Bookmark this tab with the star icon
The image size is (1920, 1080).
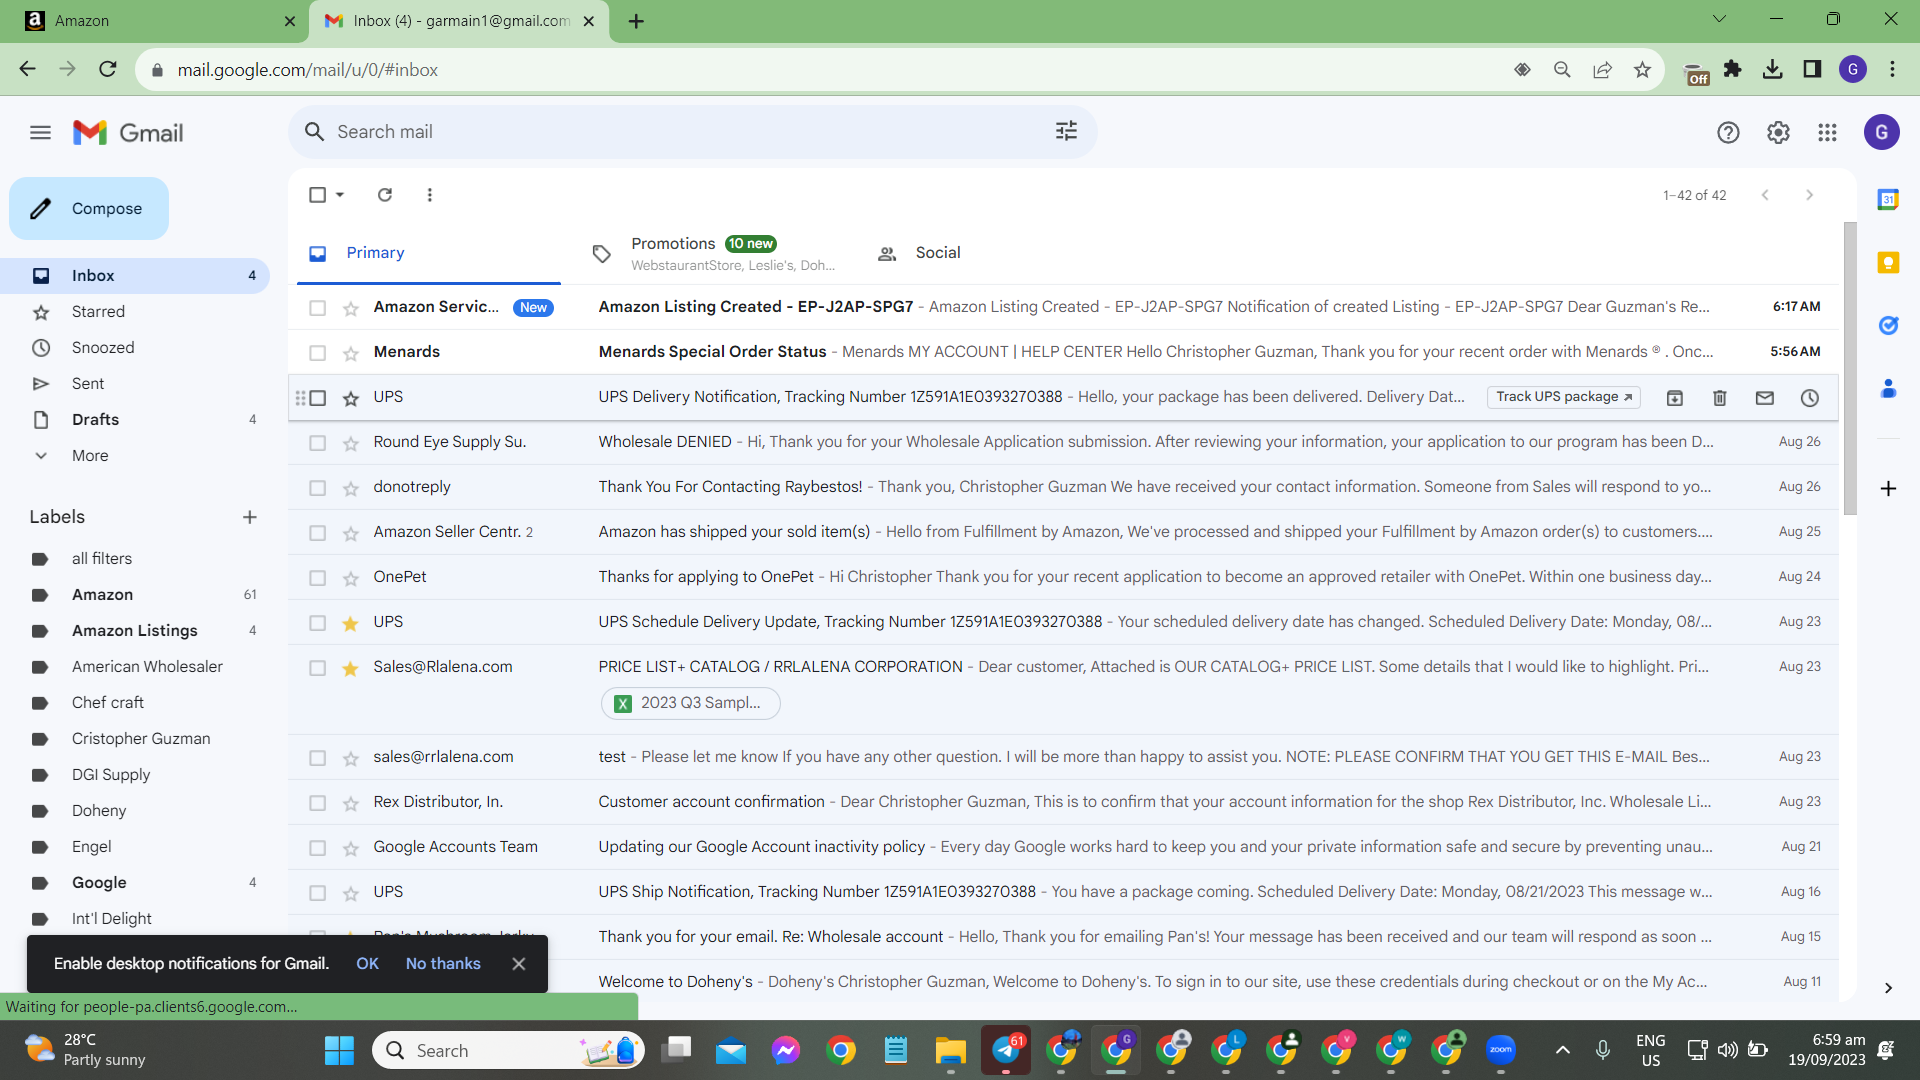[x=1642, y=69]
